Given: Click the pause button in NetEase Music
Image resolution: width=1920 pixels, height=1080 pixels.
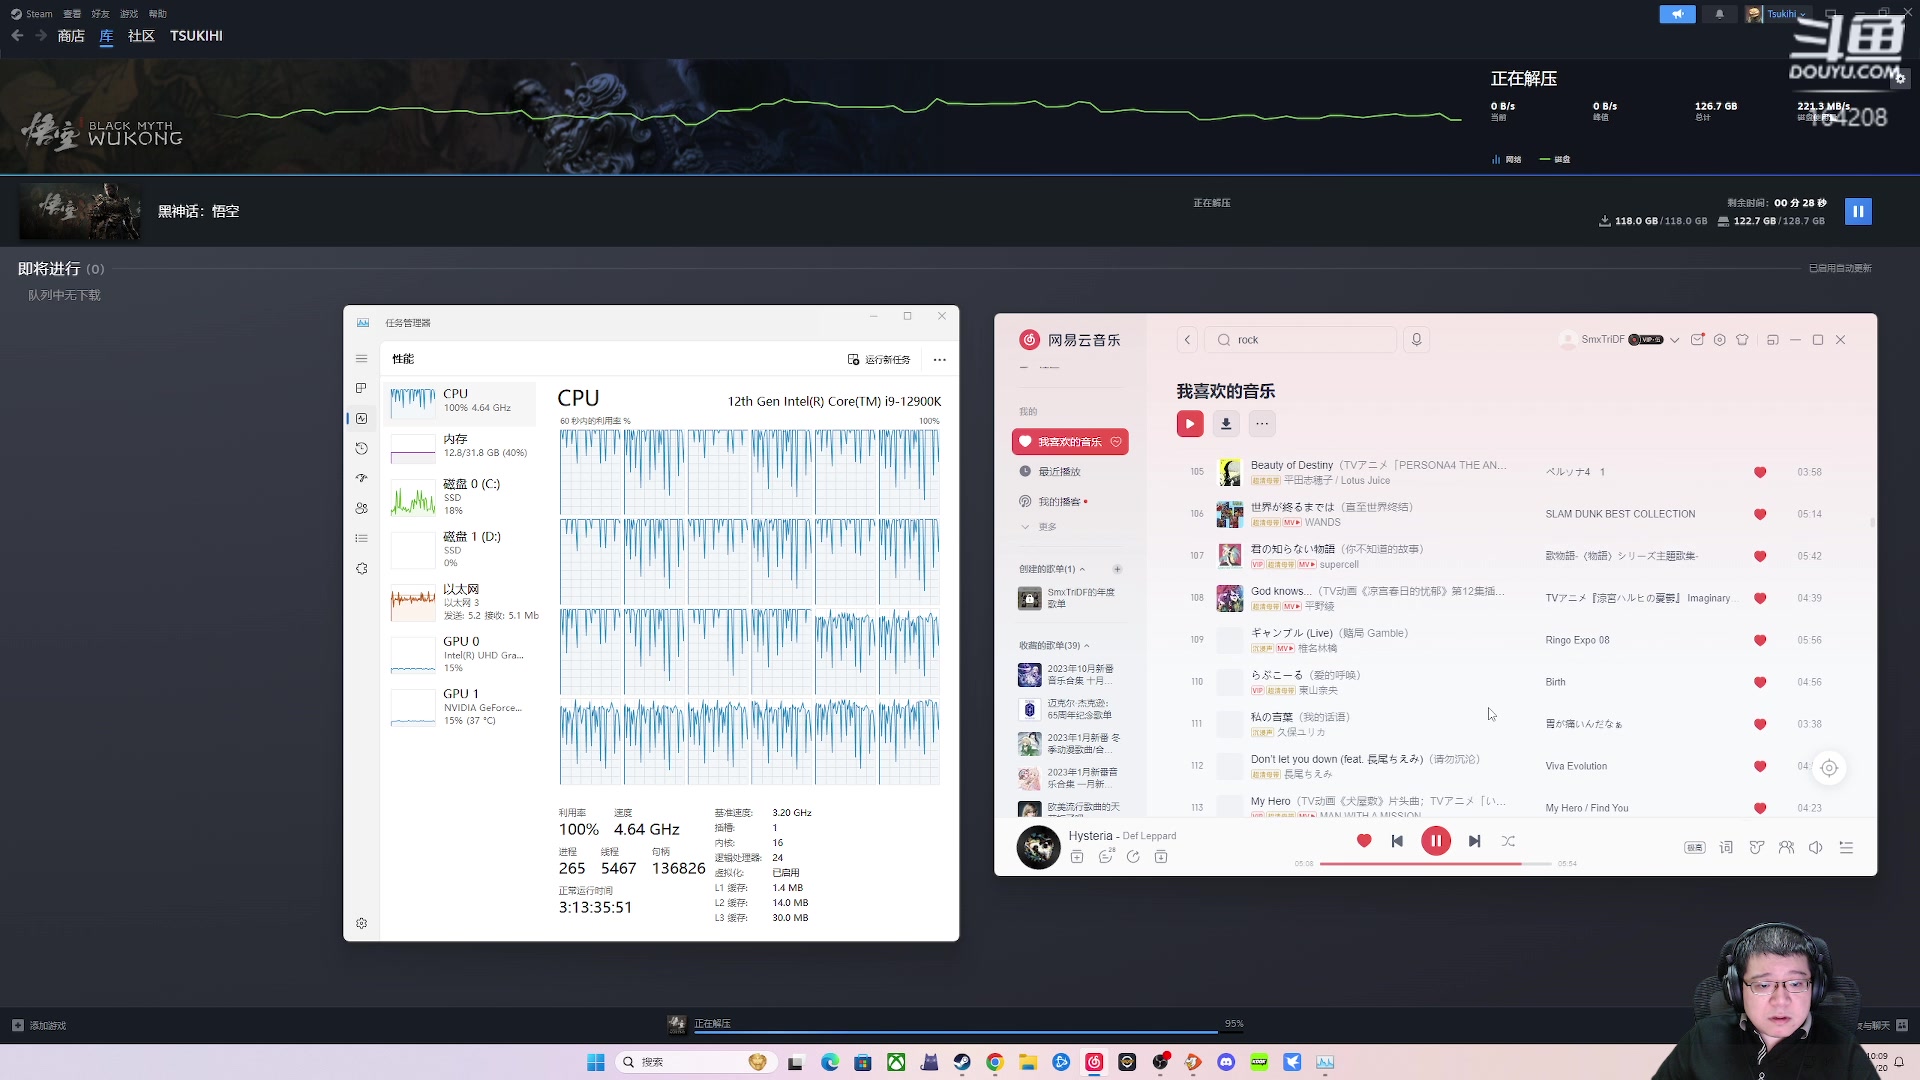Looking at the screenshot, I should (x=1436, y=840).
